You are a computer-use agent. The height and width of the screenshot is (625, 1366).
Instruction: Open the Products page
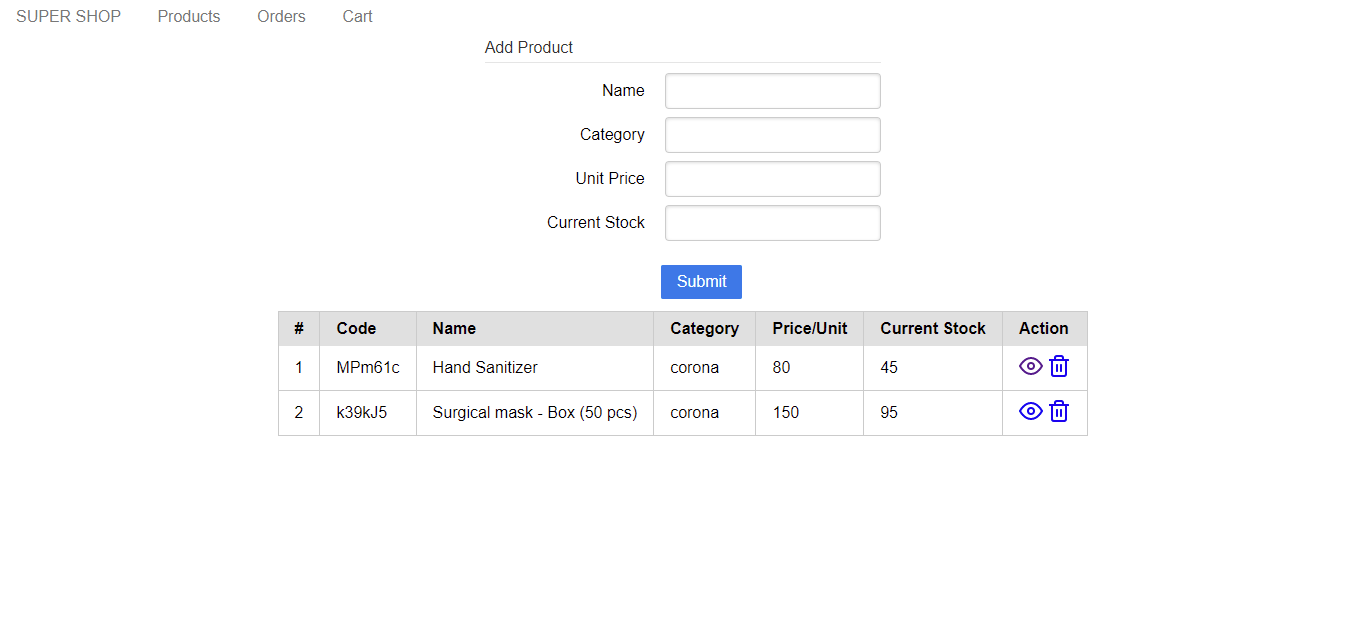pos(189,16)
